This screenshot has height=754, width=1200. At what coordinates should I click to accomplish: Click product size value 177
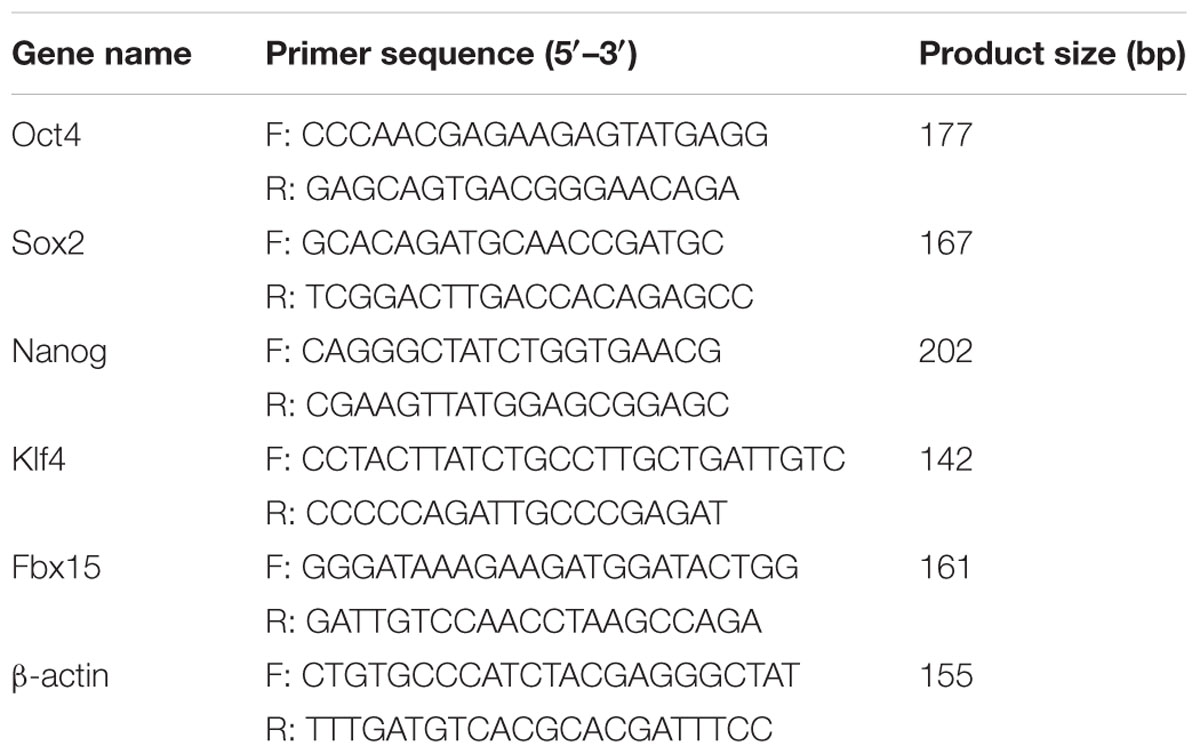point(945,135)
